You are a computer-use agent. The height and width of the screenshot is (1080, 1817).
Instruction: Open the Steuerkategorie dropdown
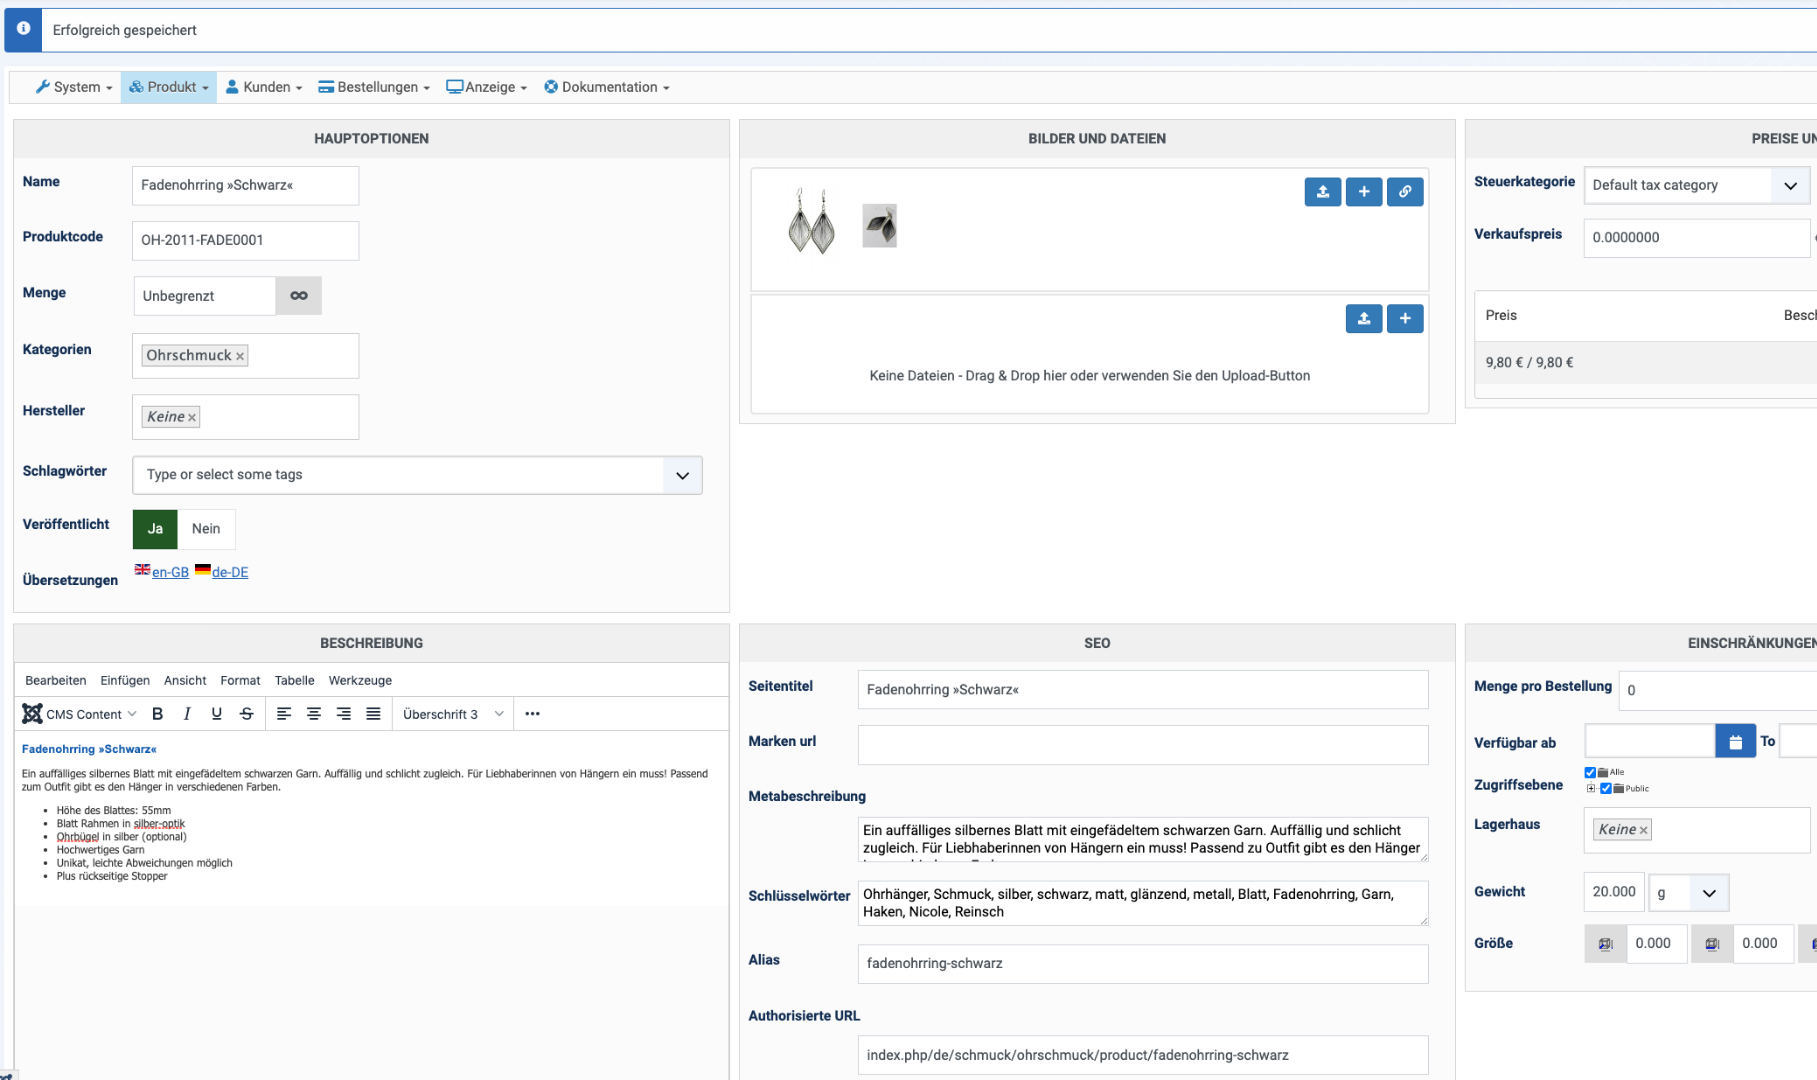point(1790,186)
